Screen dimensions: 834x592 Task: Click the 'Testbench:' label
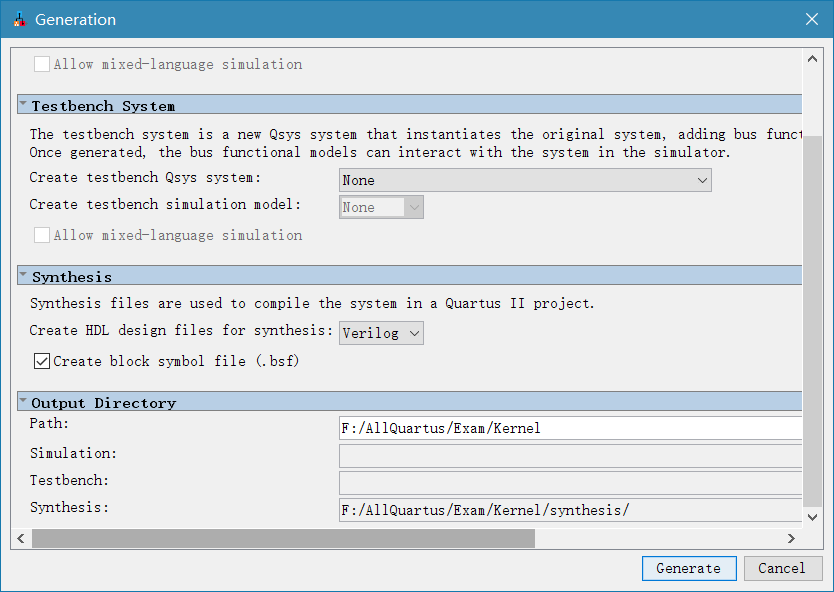[69, 480]
